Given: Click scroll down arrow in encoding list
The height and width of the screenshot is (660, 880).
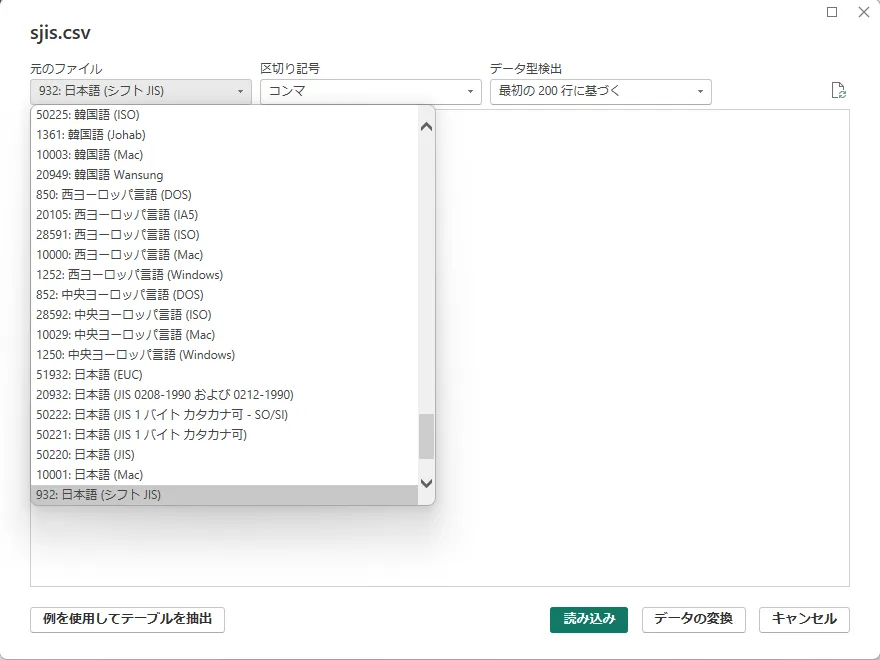Looking at the screenshot, I should tap(427, 483).
